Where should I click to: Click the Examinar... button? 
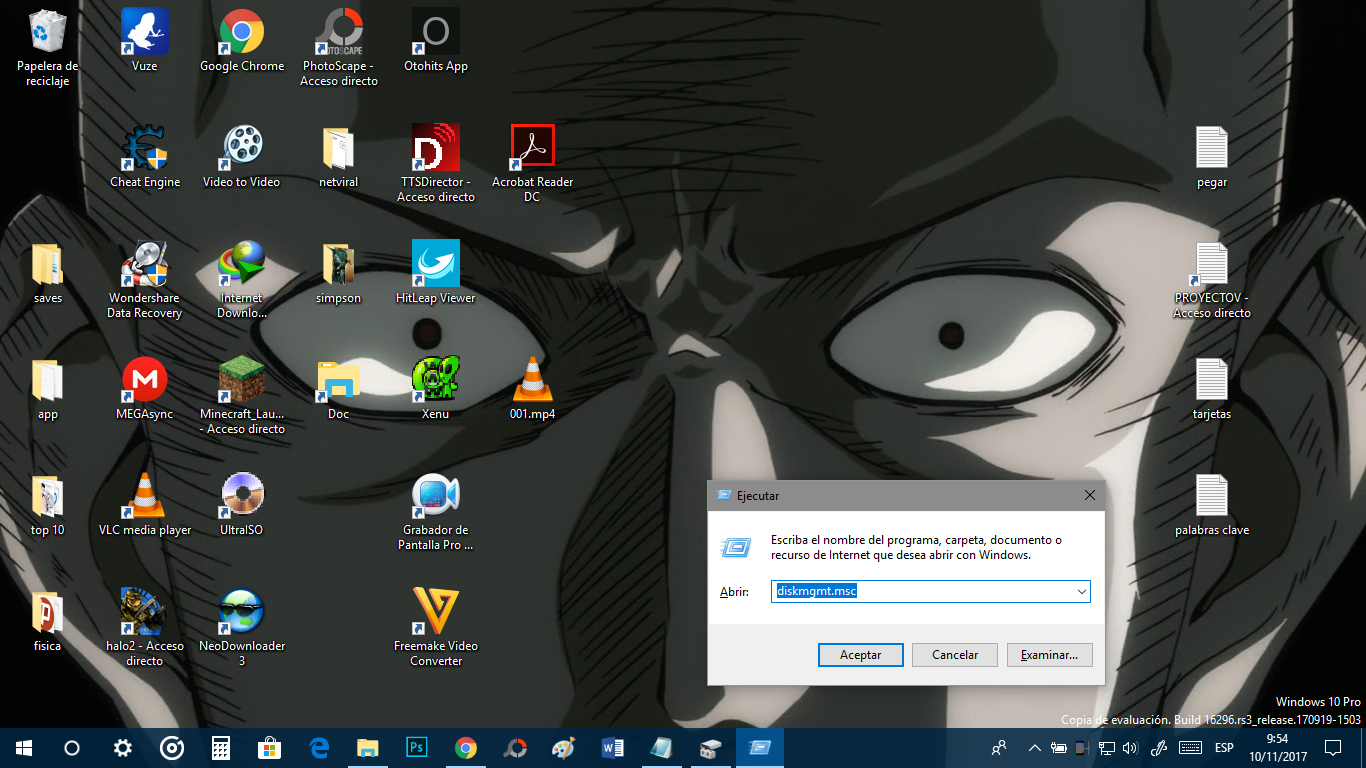point(1049,655)
